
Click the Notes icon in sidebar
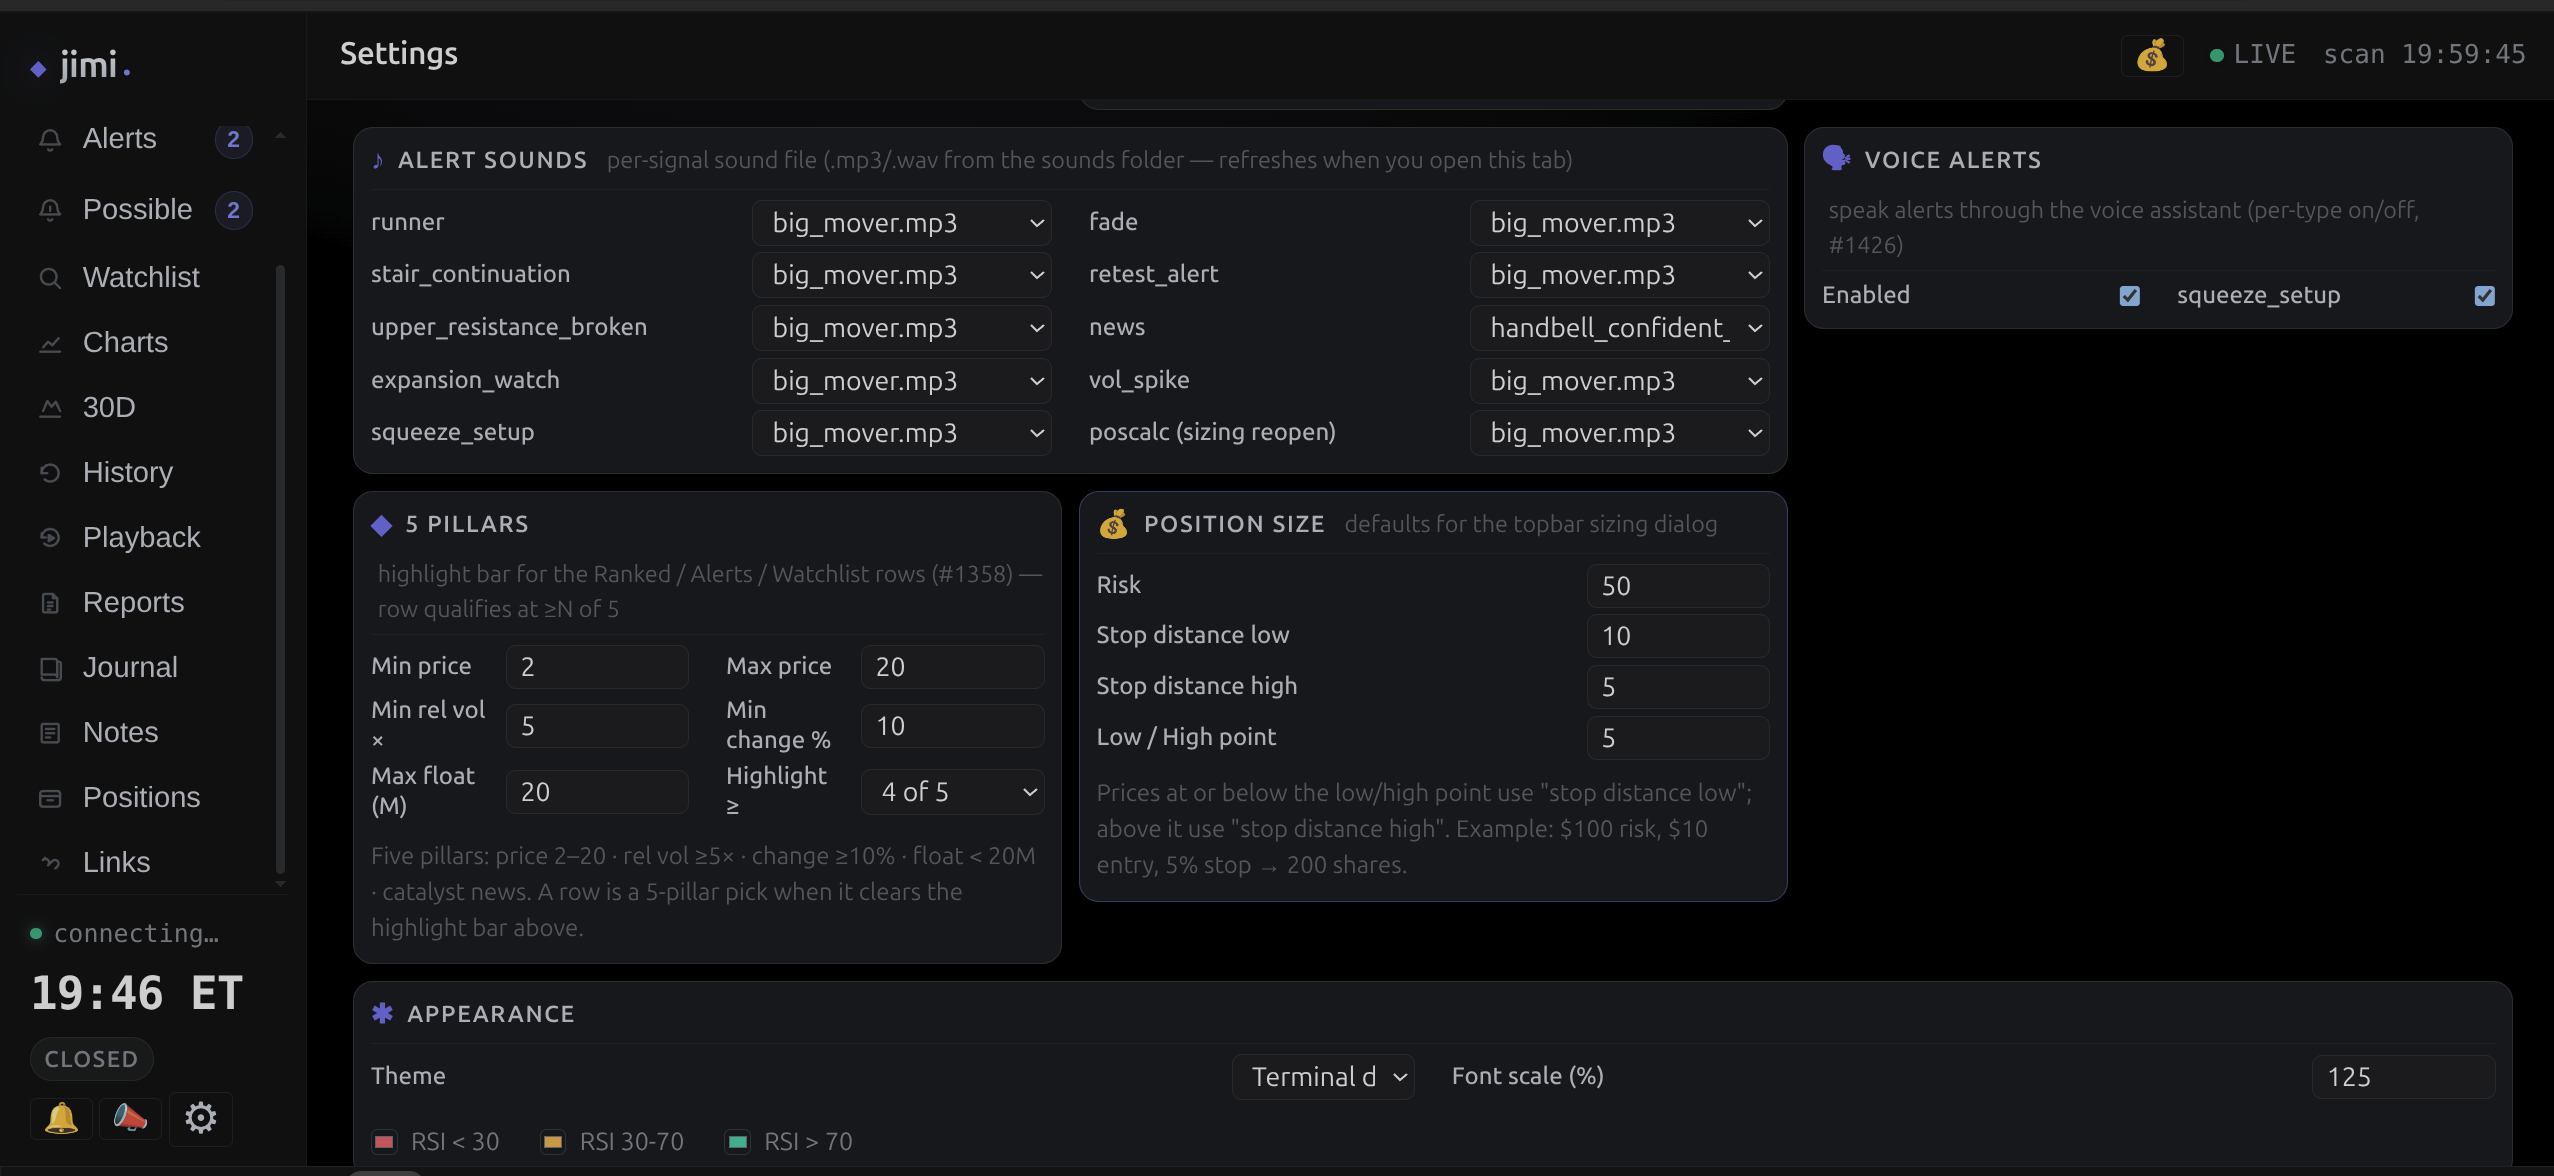(x=50, y=733)
